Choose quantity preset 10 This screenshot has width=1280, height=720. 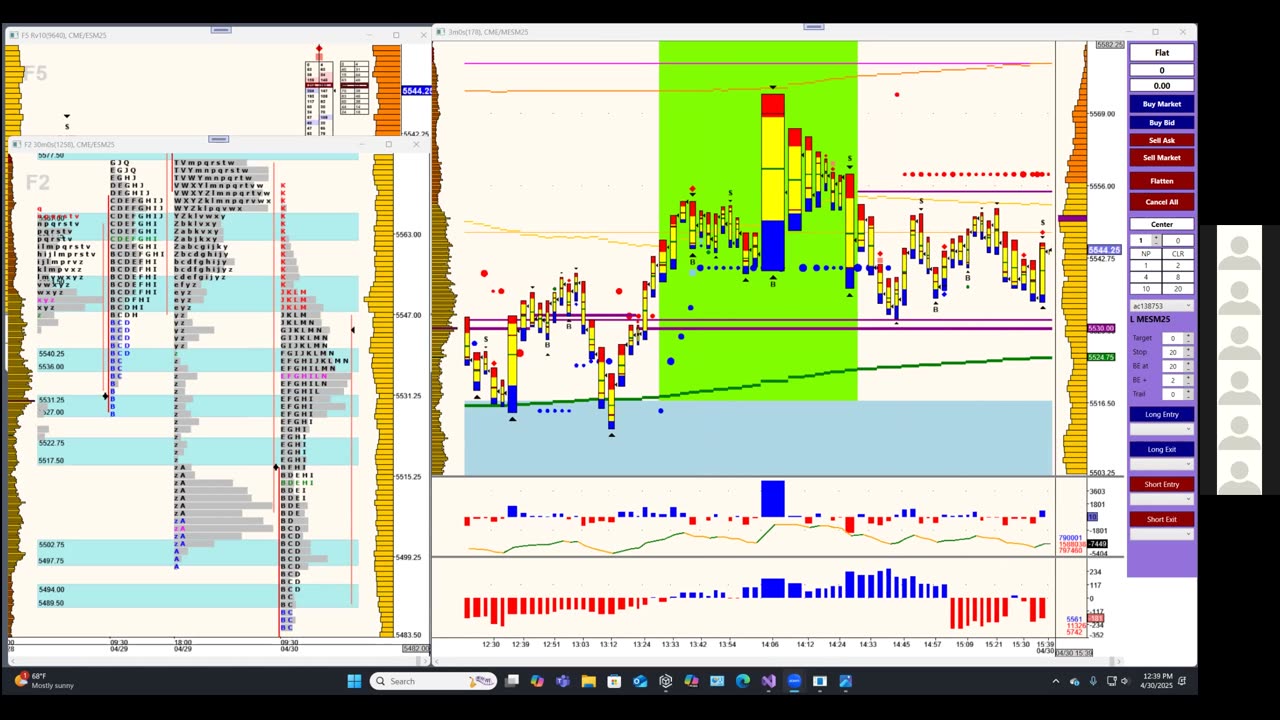click(x=1146, y=288)
